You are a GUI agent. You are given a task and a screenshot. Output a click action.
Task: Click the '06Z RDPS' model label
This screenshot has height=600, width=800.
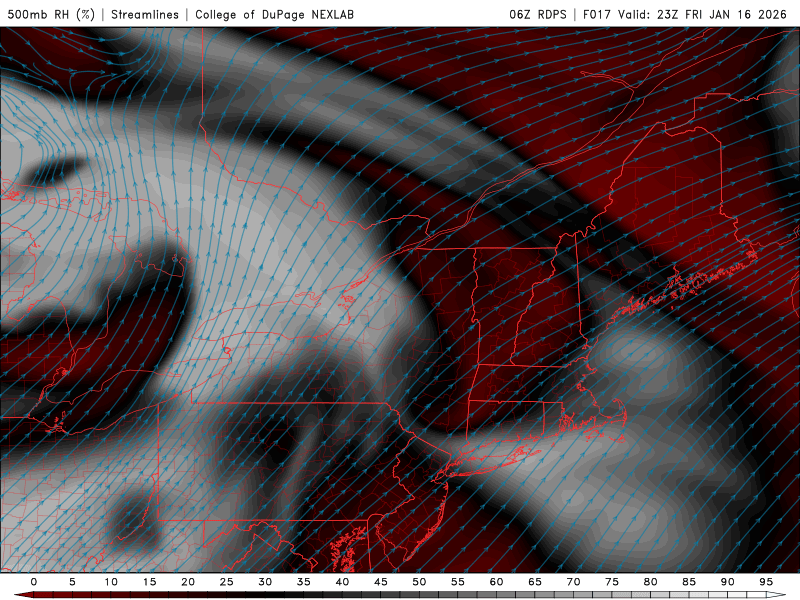[537, 14]
